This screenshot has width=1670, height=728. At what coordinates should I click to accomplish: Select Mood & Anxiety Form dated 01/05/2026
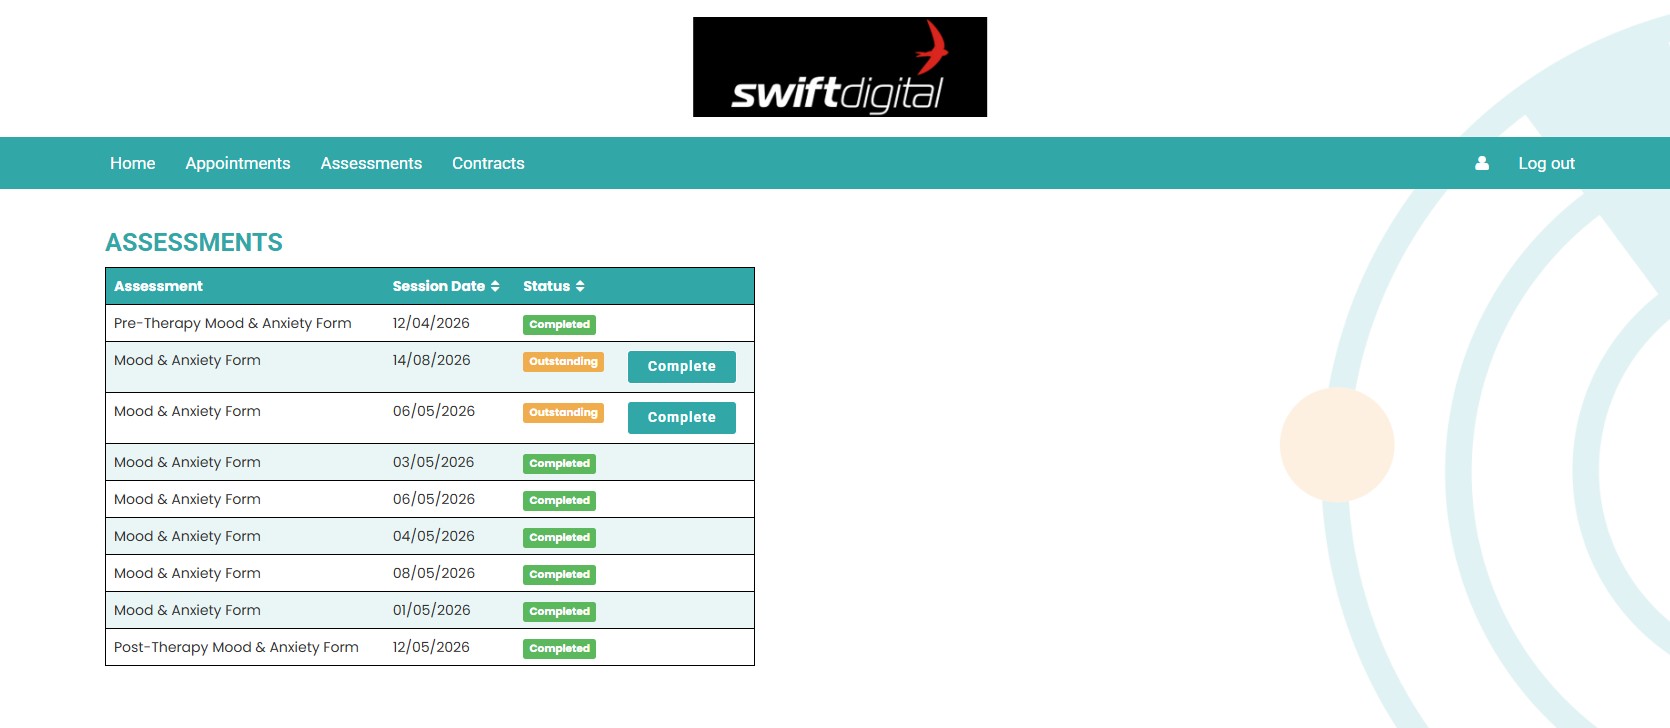[x=187, y=610]
